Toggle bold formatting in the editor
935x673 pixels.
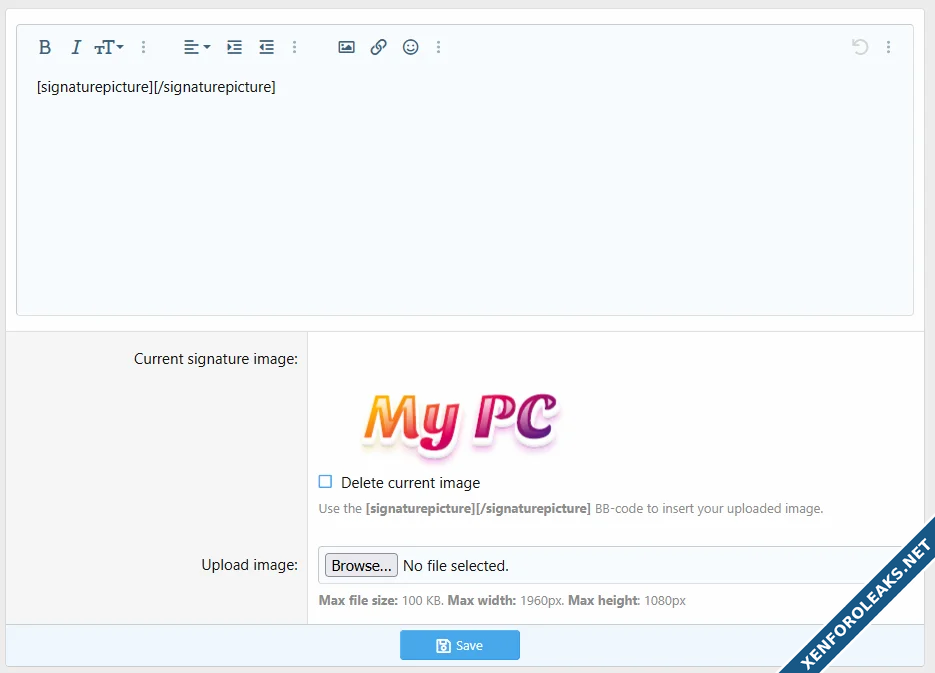coord(45,47)
